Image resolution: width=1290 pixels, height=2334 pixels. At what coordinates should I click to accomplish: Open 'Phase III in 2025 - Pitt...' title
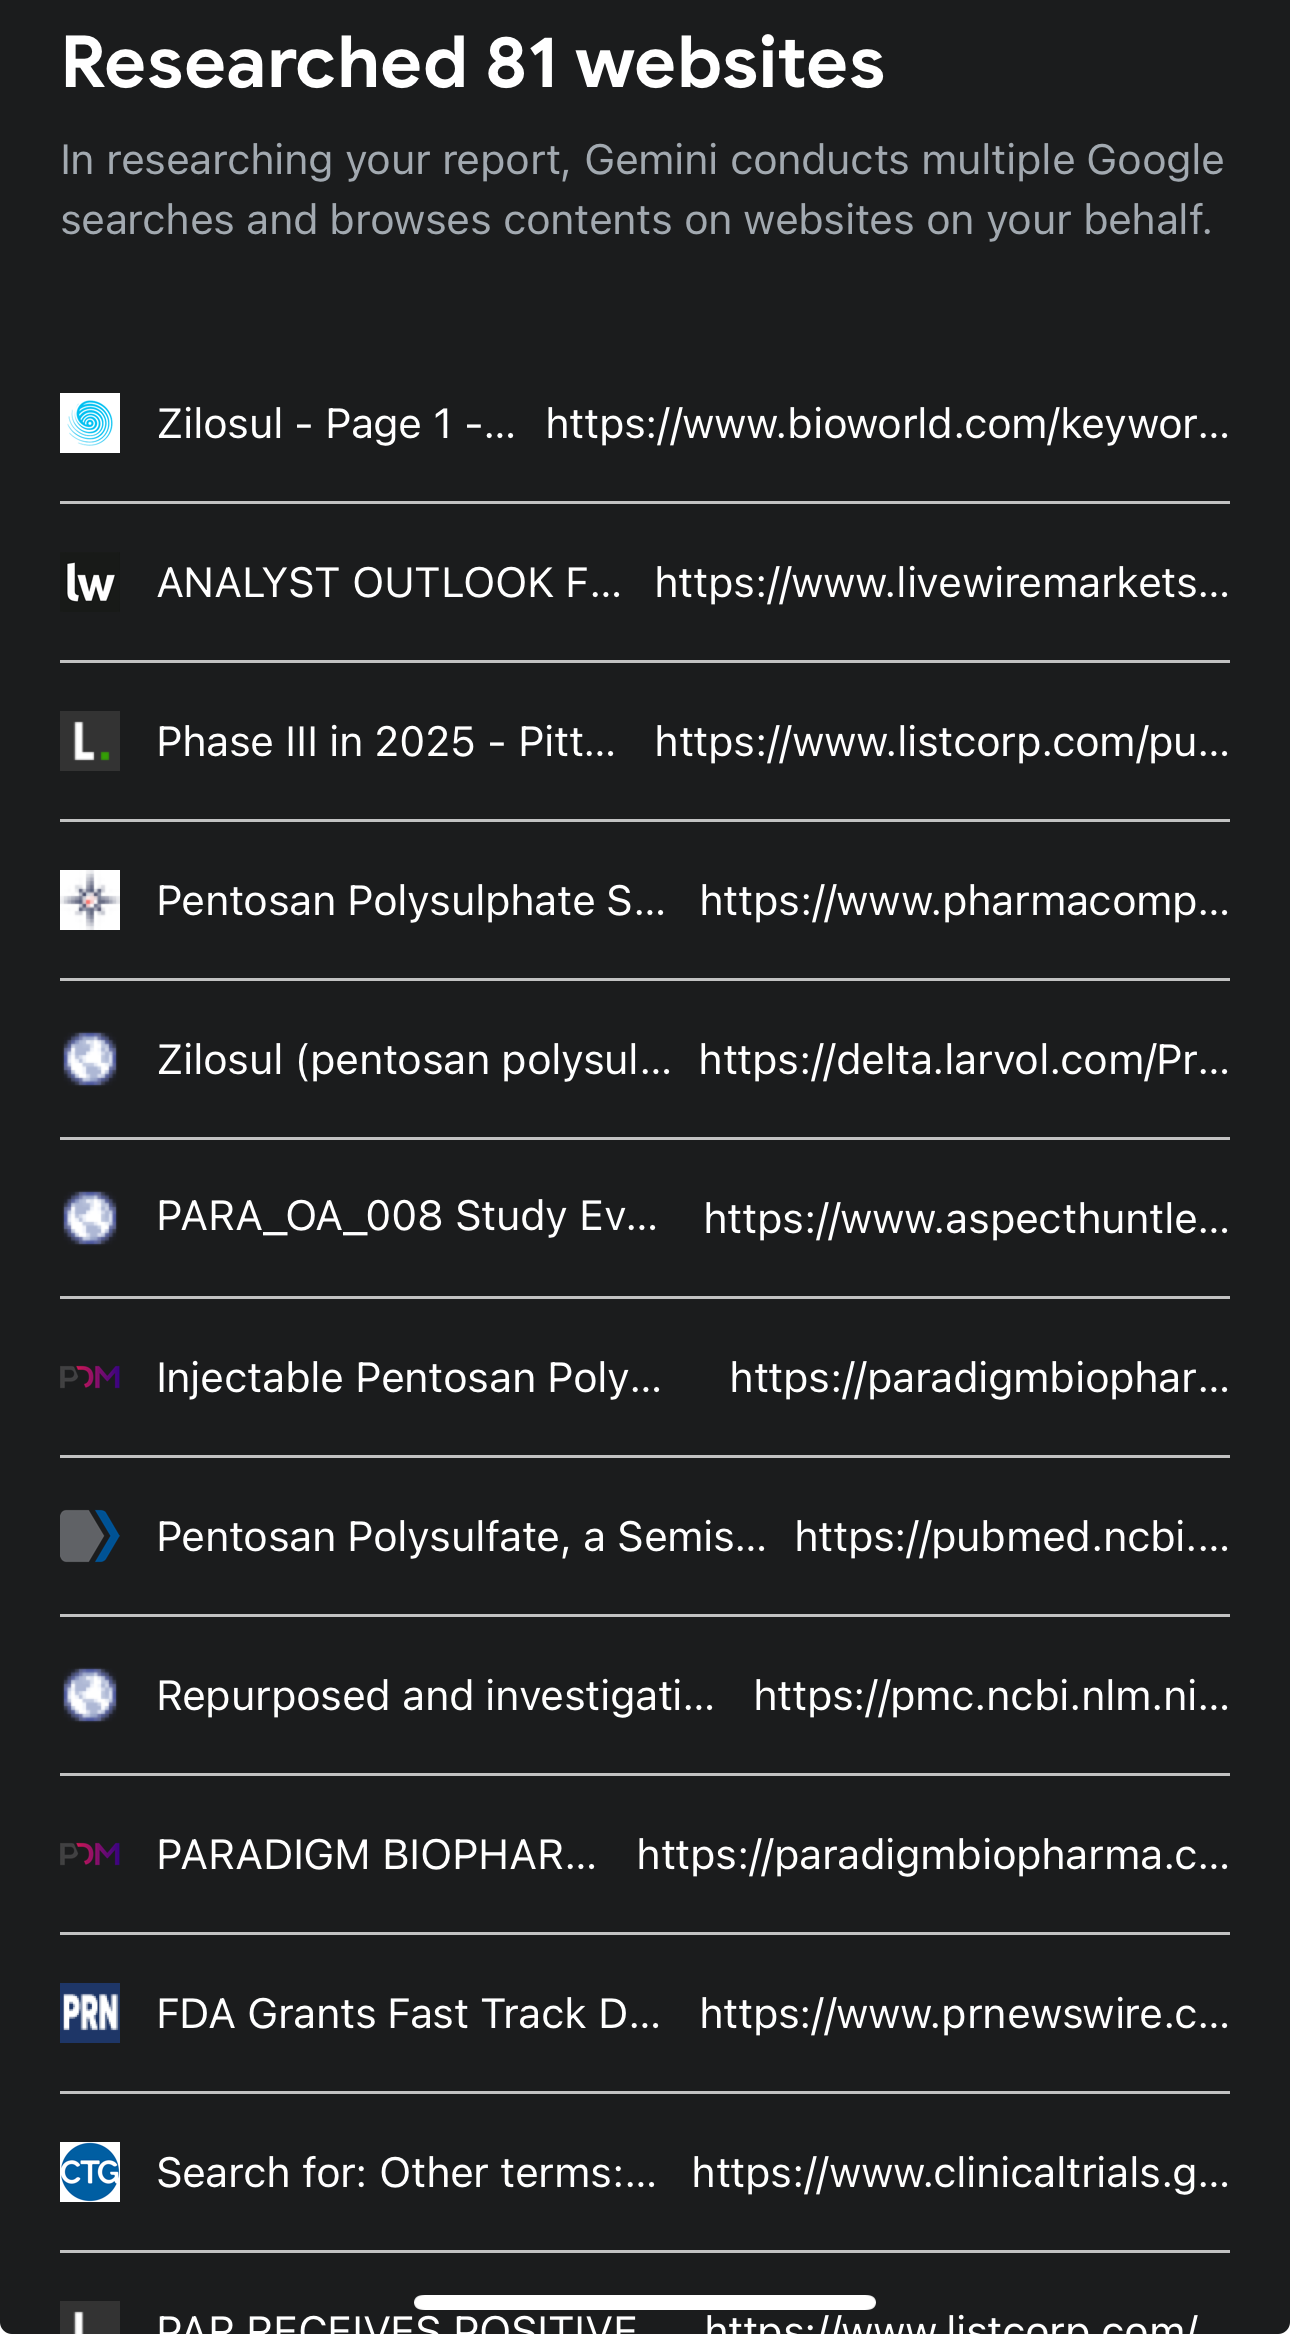click(x=386, y=742)
